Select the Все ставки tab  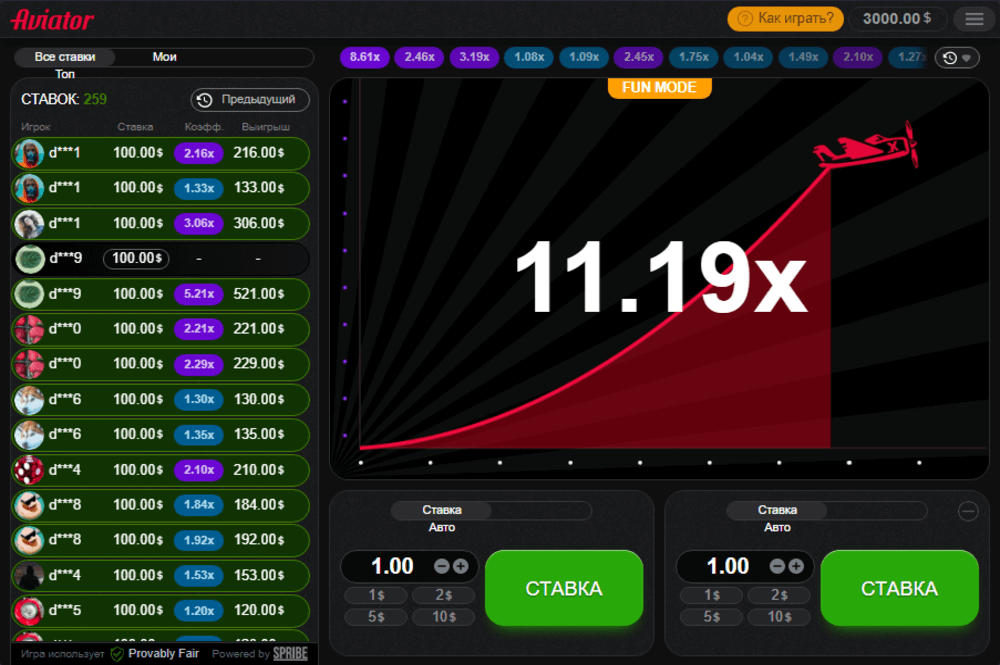coord(65,57)
